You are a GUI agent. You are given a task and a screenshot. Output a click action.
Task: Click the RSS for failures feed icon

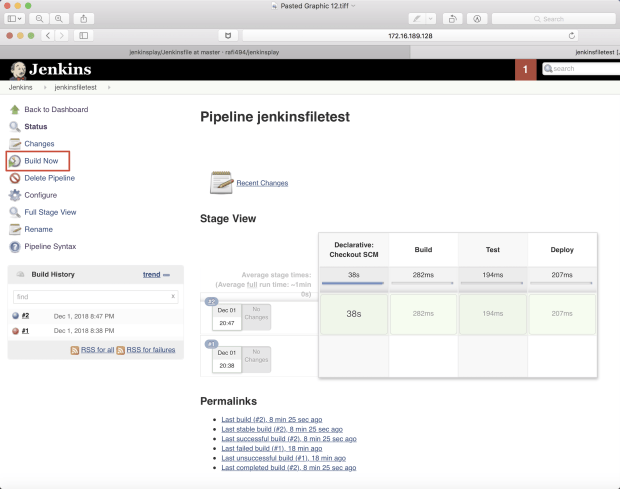121,350
